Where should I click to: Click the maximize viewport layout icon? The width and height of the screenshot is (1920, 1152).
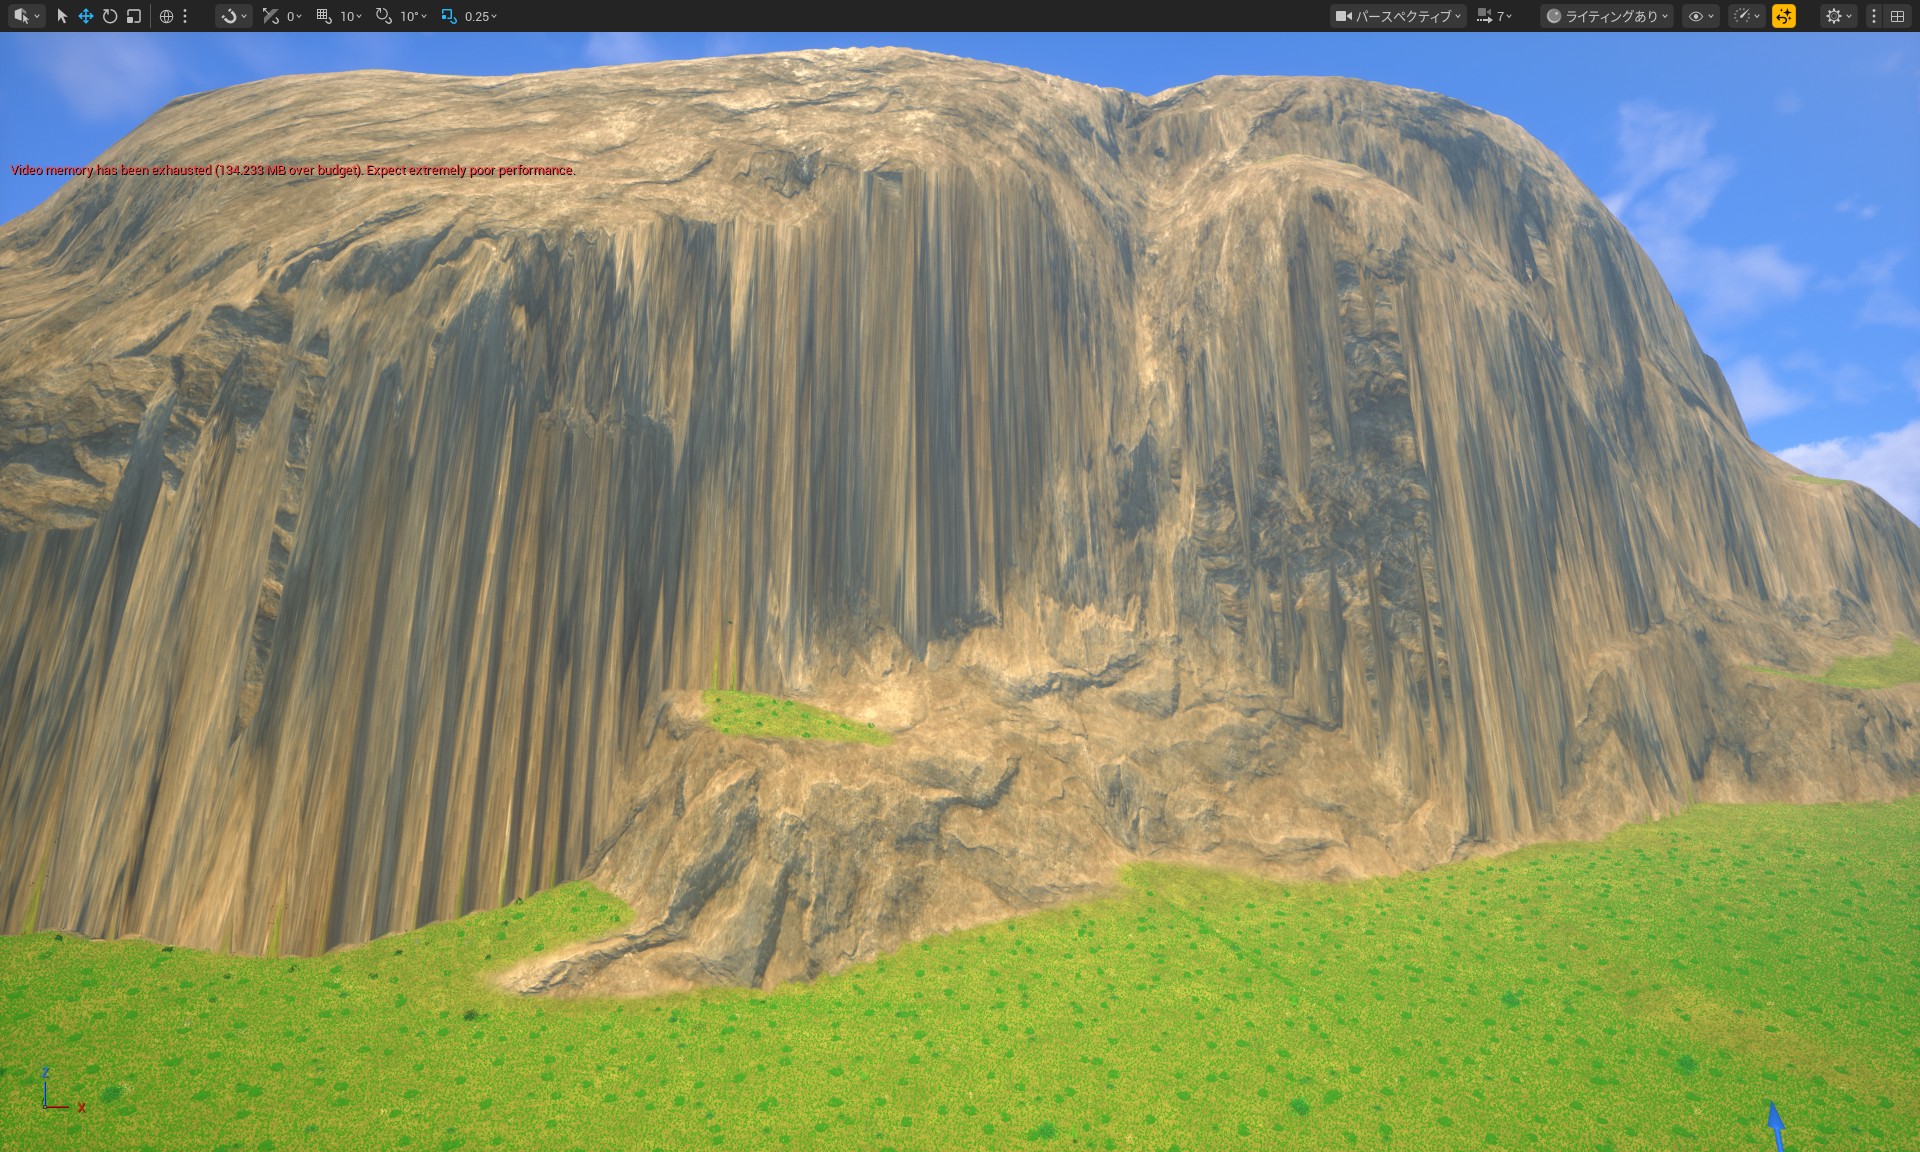[1899, 16]
